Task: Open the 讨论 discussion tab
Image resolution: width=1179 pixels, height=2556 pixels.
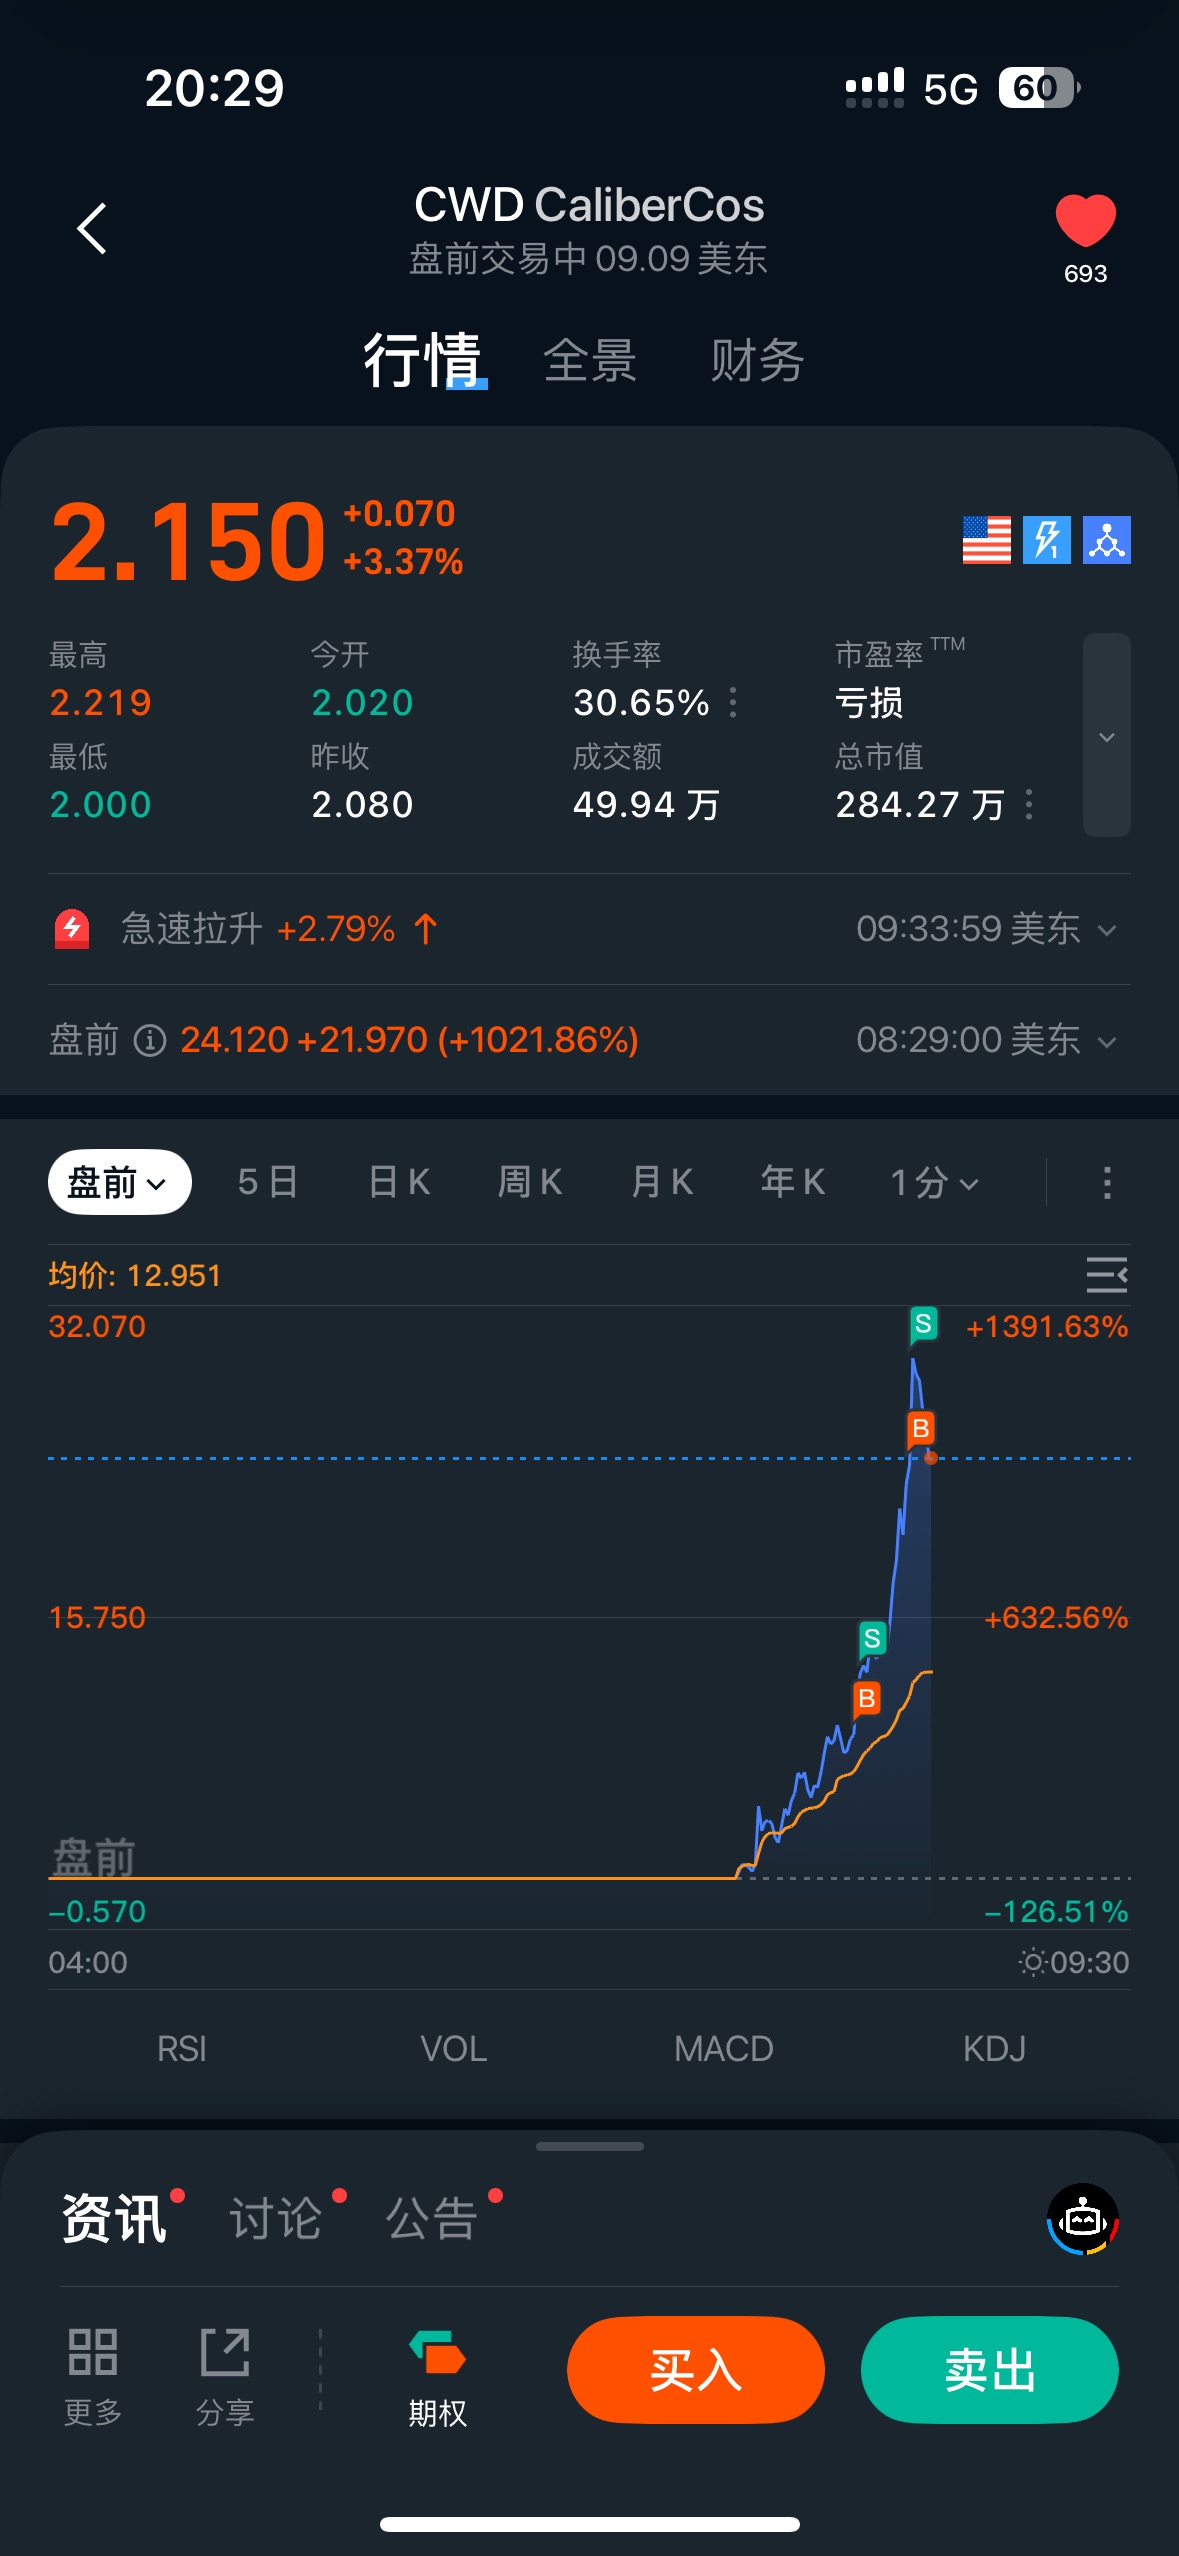Action: [x=276, y=2220]
